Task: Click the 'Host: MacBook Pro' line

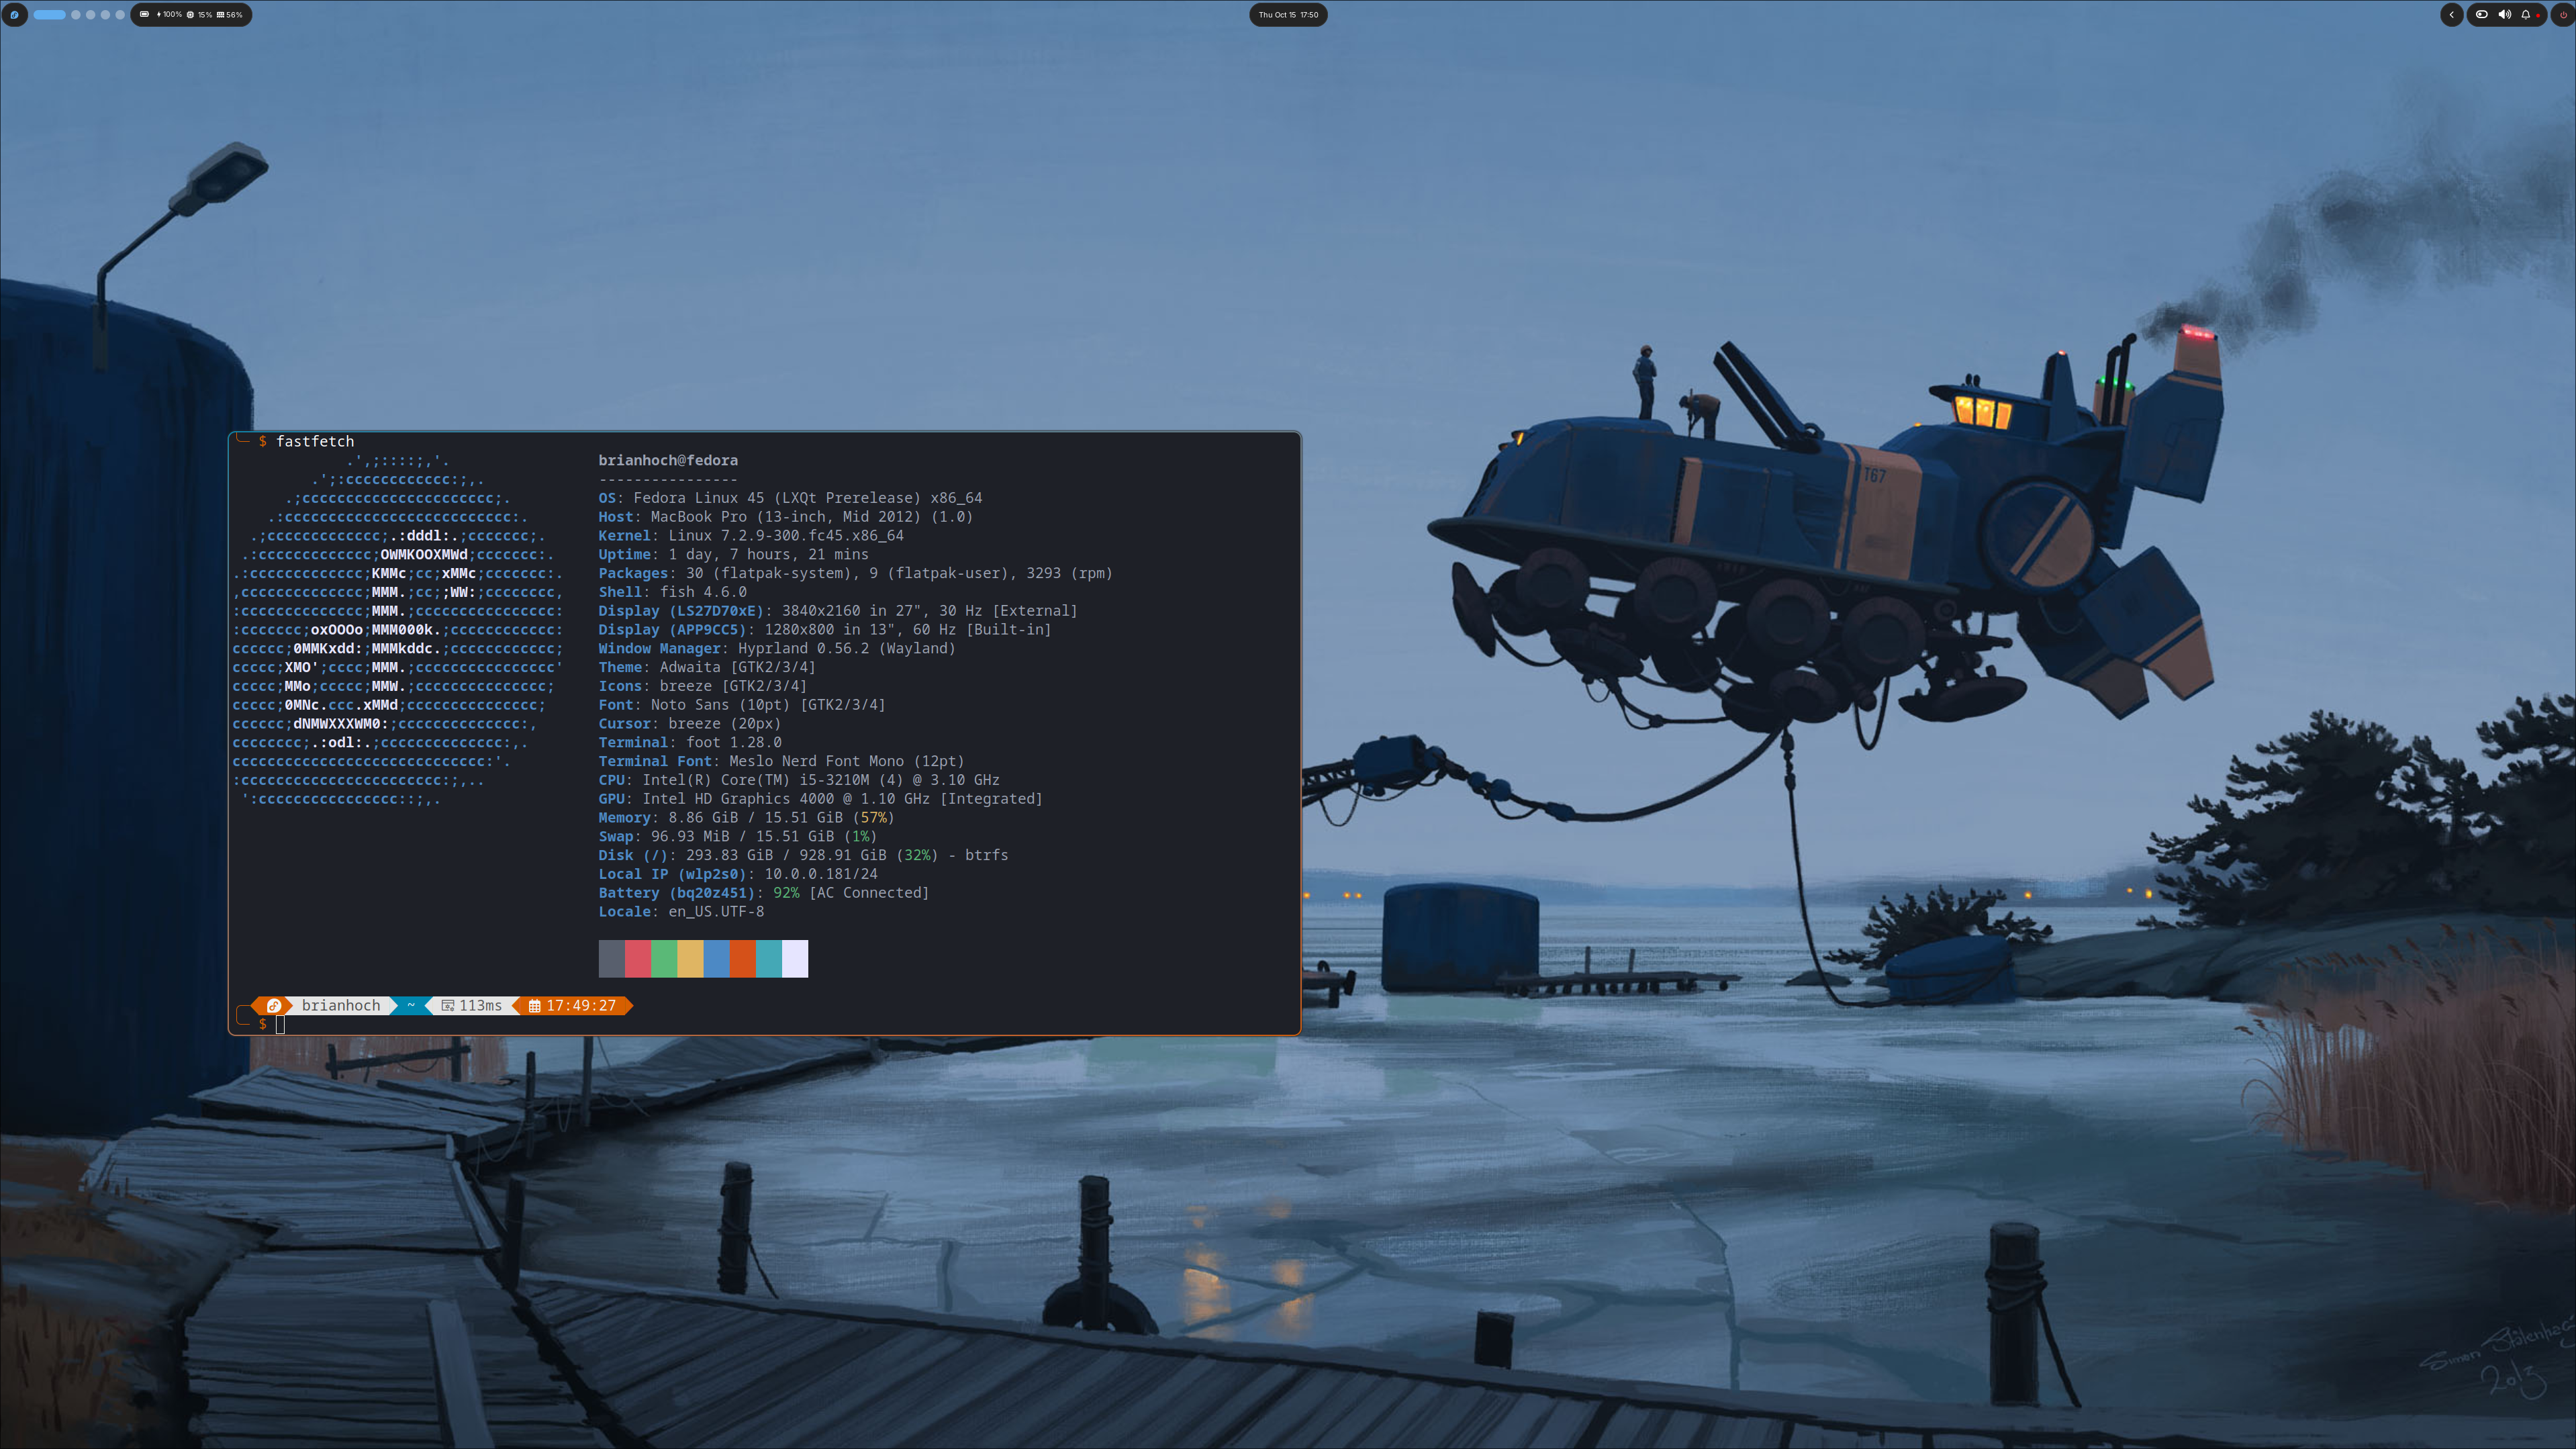Action: [x=785, y=517]
